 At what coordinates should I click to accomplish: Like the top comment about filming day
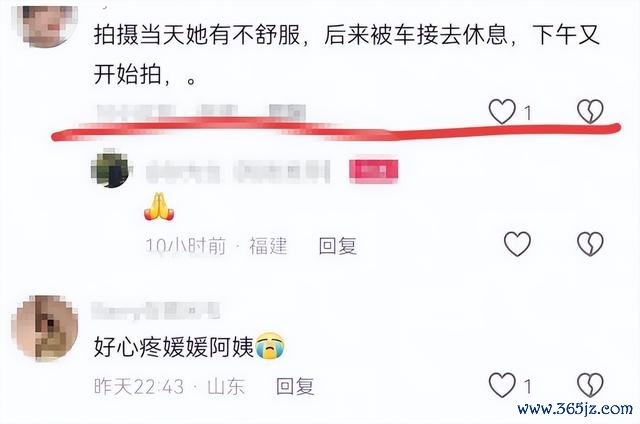coord(502,111)
